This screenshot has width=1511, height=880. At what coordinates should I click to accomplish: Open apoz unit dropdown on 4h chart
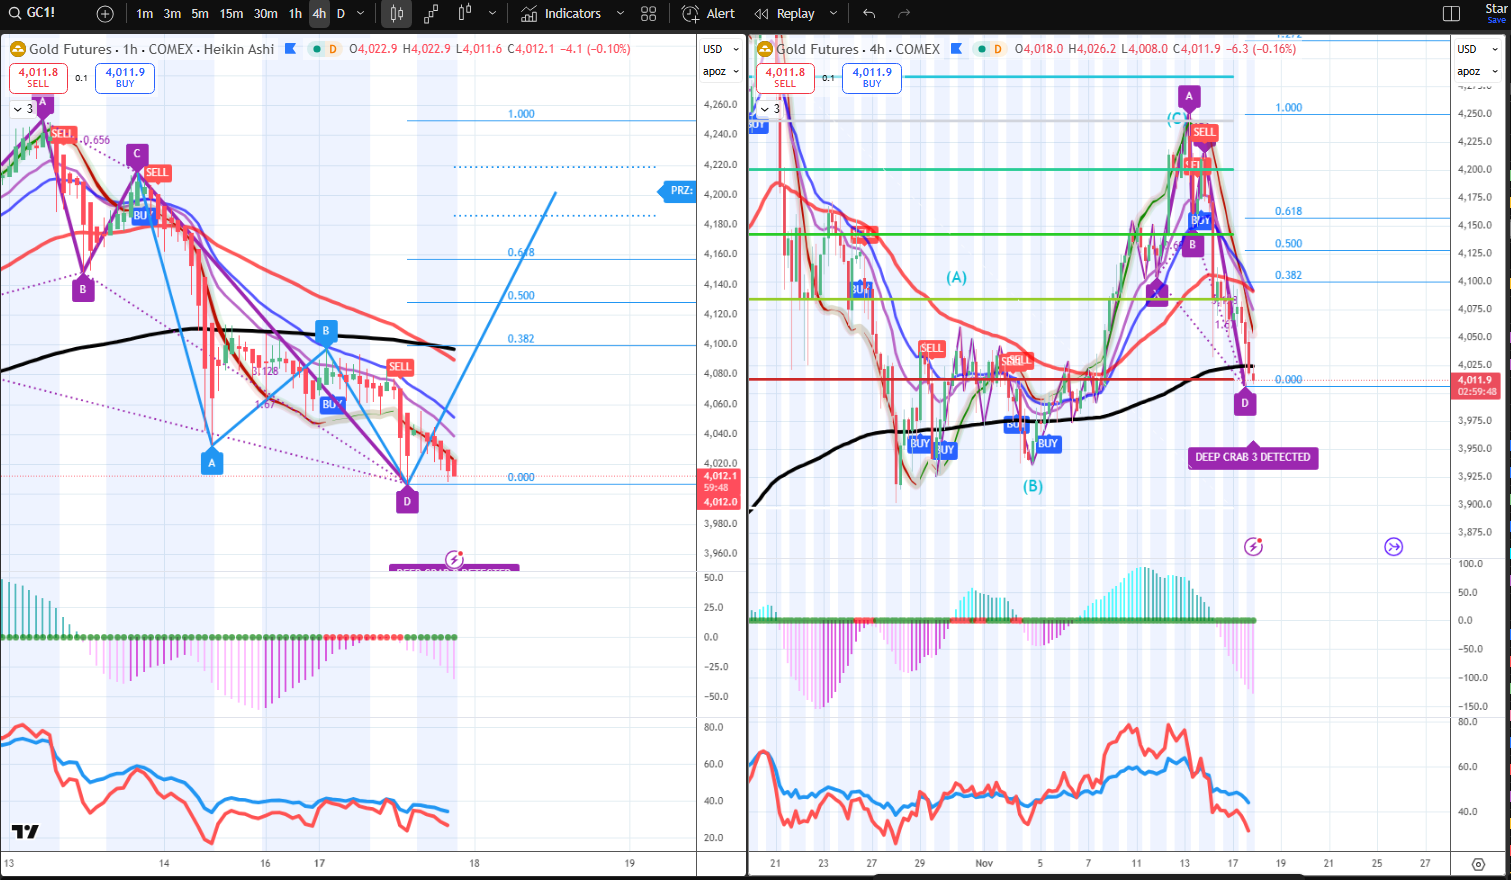click(1477, 71)
